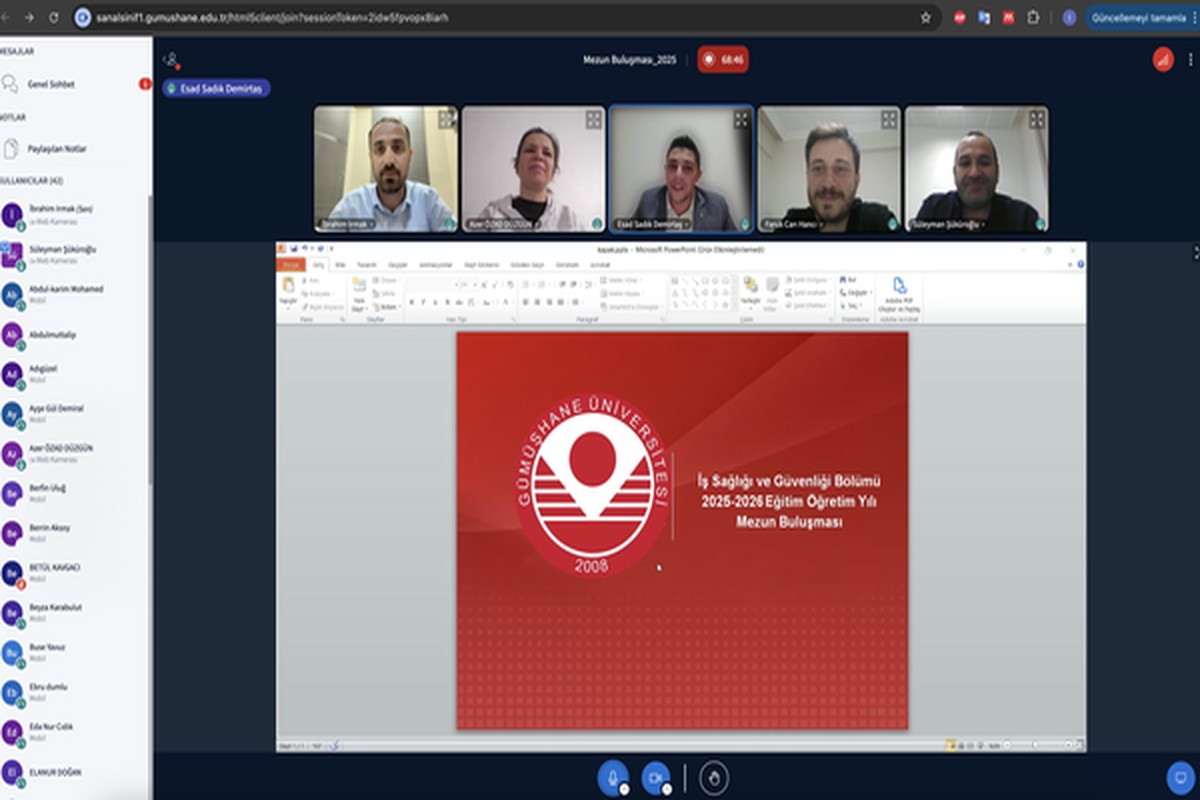1200x800 pixels.
Task: Fullscreen Süleyman Şüküroğlu's webcam video
Action: 1037,119
